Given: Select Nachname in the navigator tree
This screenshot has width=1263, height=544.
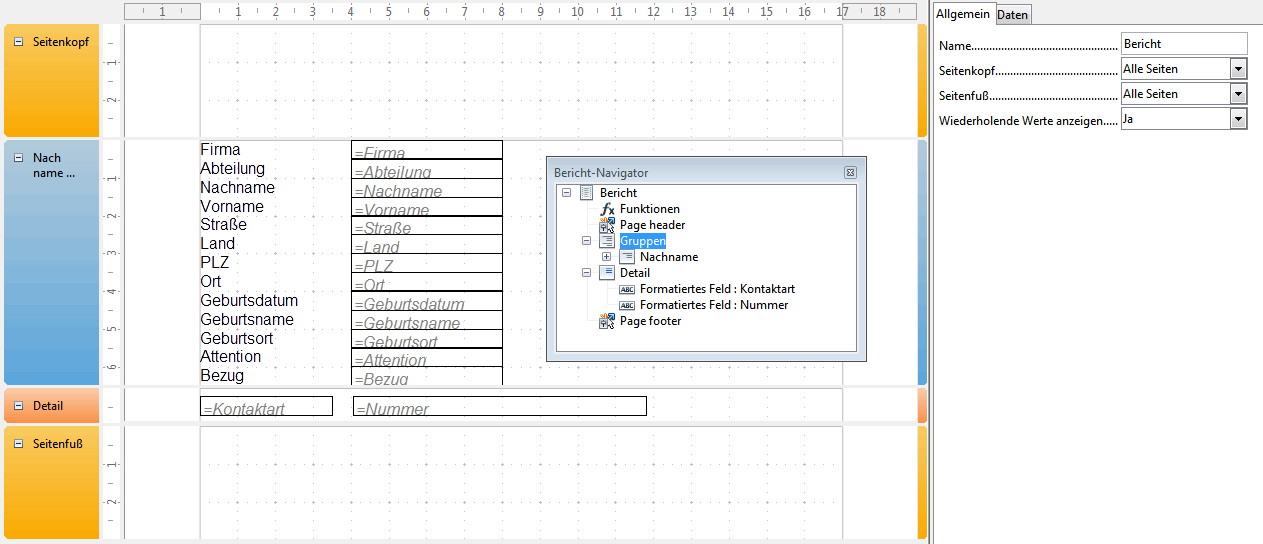Looking at the screenshot, I should (669, 257).
